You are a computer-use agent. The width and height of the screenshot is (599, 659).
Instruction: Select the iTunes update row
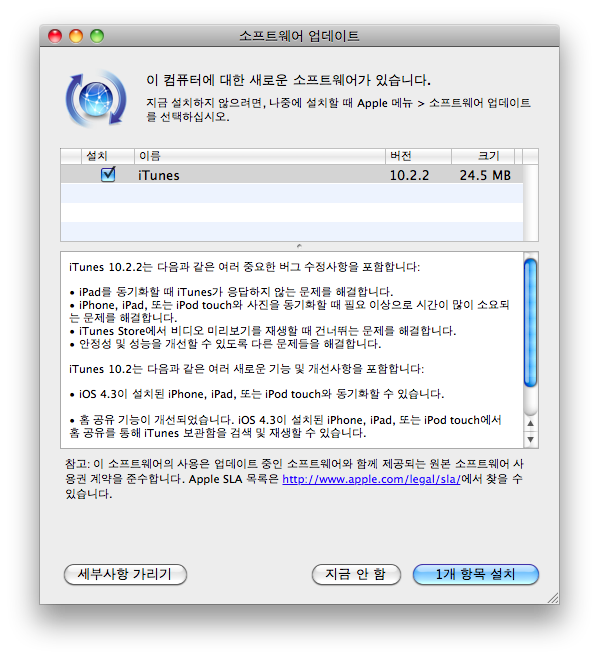(292, 174)
